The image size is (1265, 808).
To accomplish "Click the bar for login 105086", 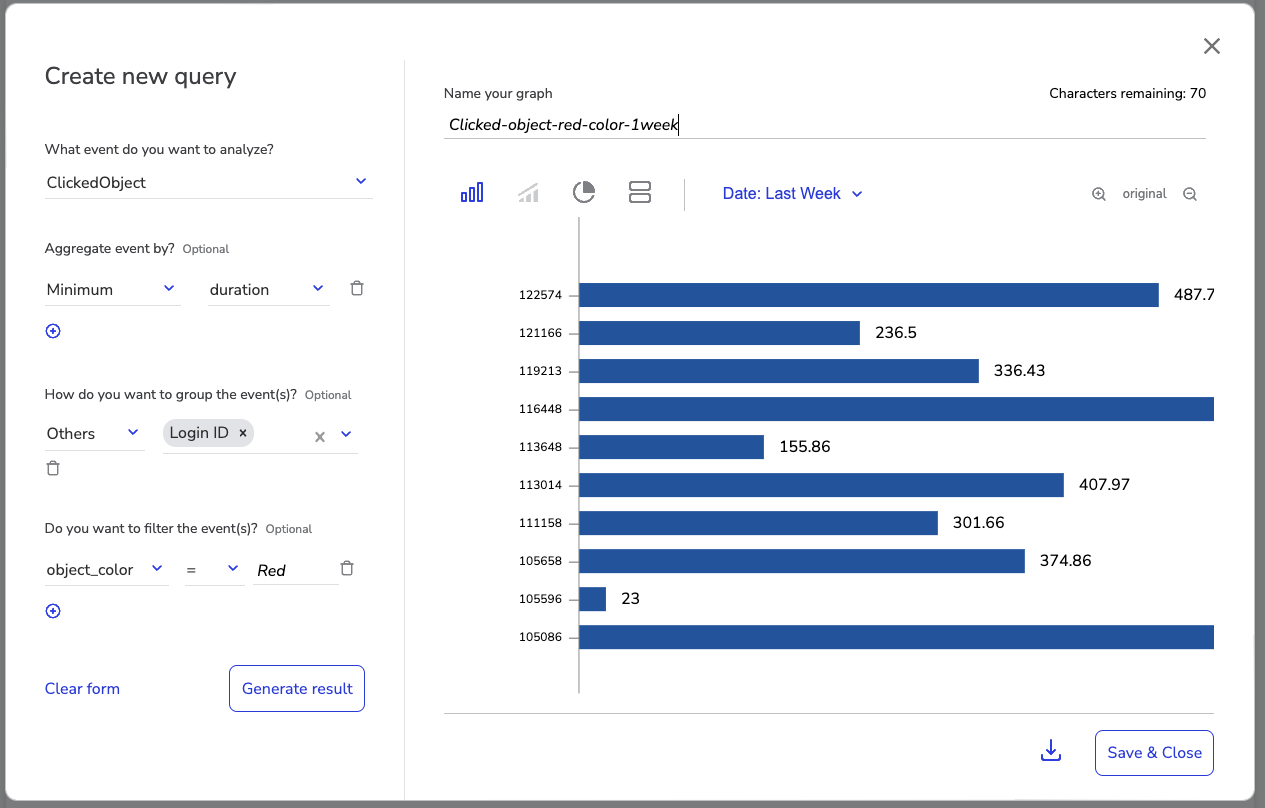I will pyautogui.click(x=896, y=637).
